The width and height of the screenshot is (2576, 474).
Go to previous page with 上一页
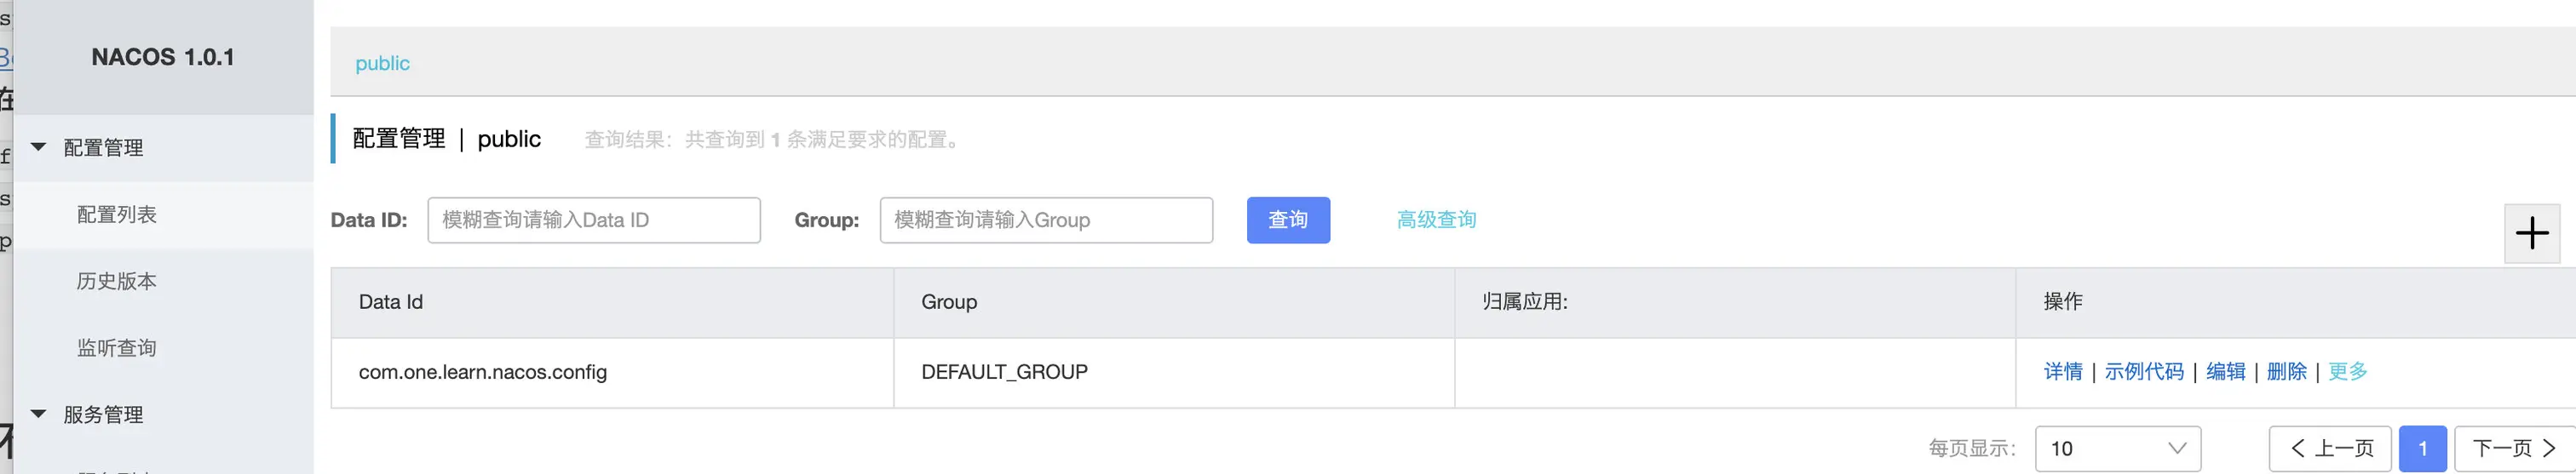pos(2330,448)
